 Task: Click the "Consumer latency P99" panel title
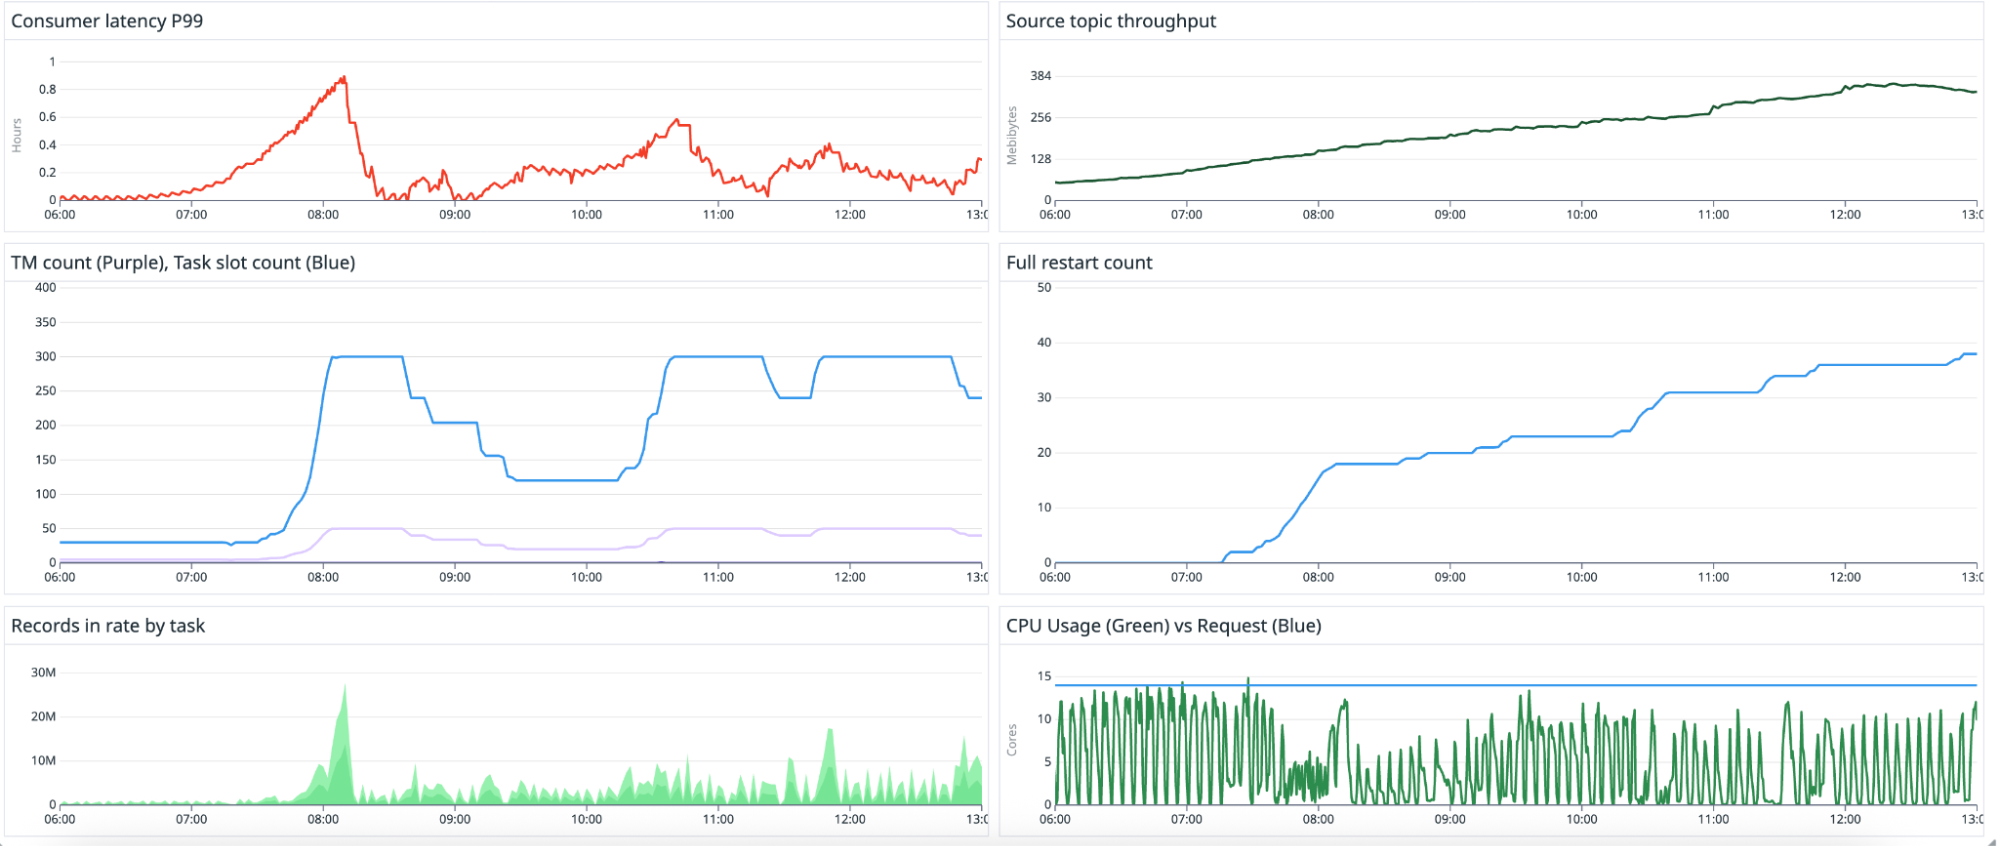[107, 21]
